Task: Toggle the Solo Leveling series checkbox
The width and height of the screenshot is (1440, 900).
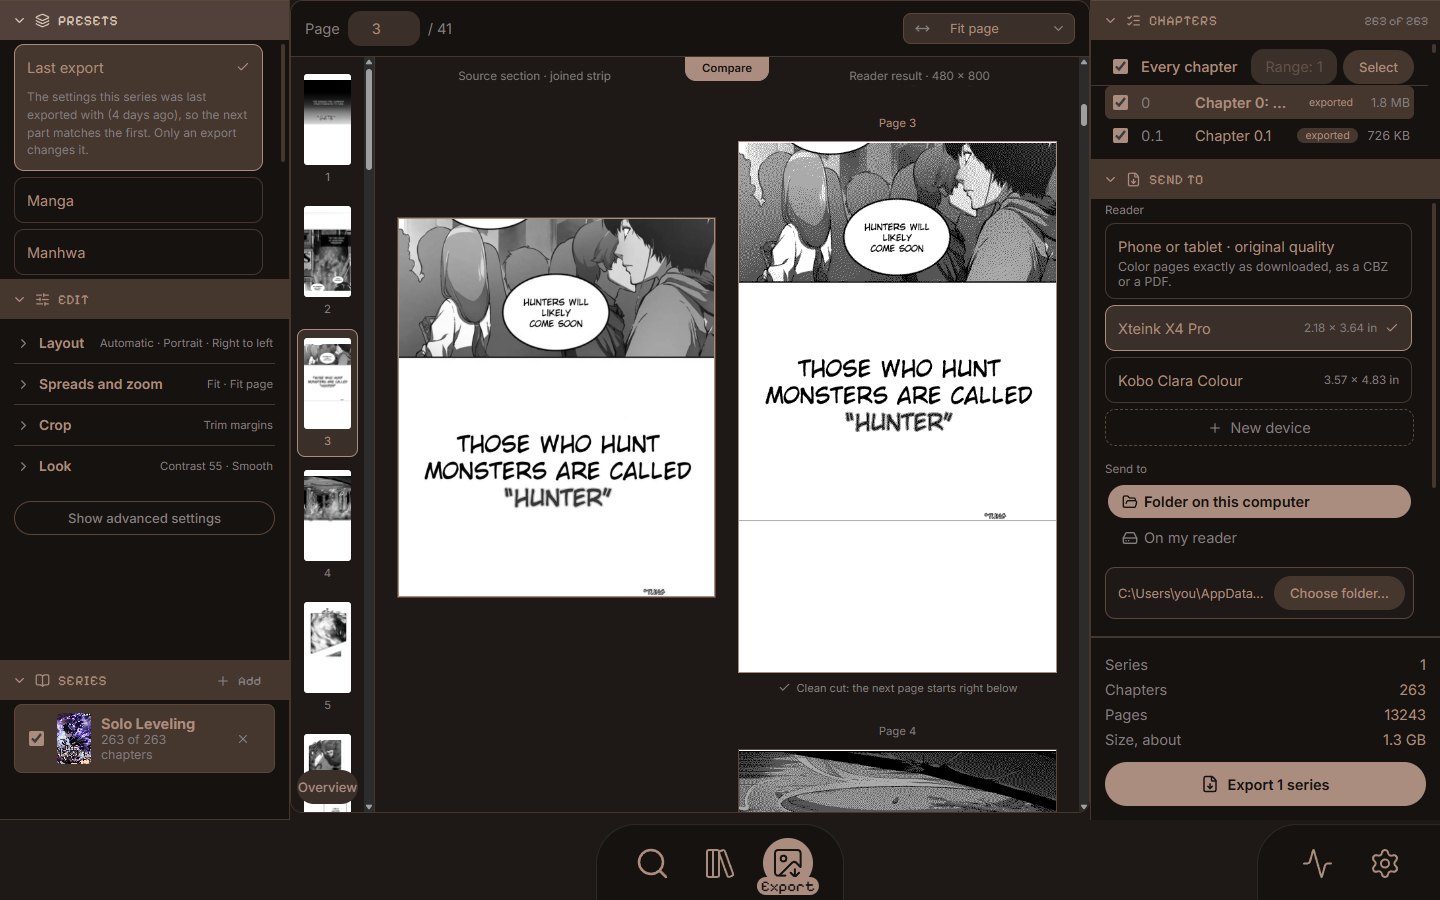Action: pos(37,739)
